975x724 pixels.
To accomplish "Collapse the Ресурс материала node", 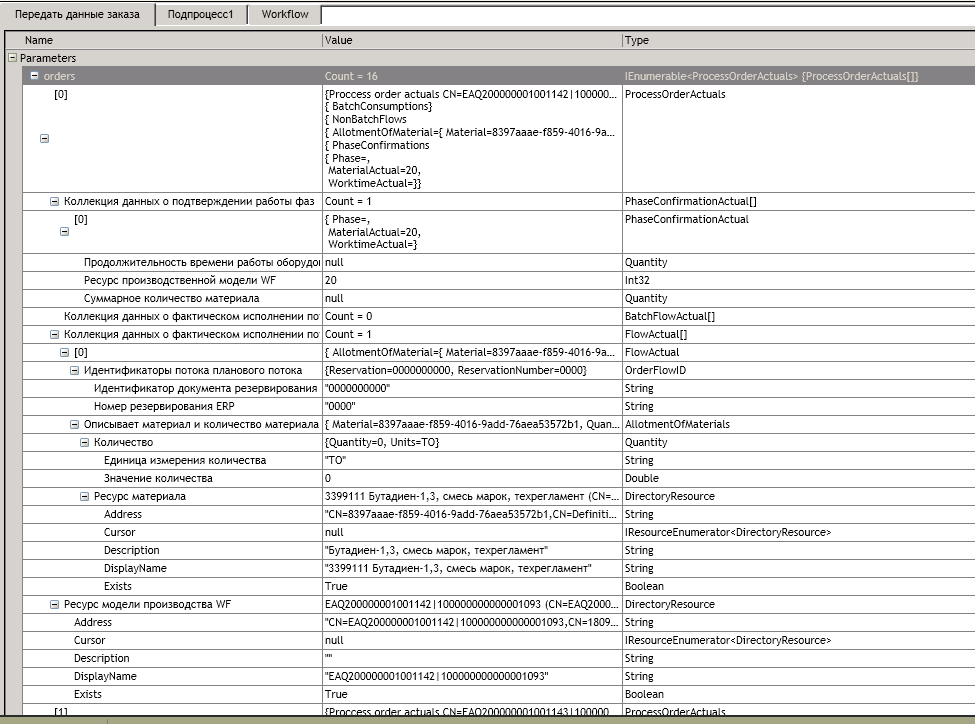I will tap(85, 496).
